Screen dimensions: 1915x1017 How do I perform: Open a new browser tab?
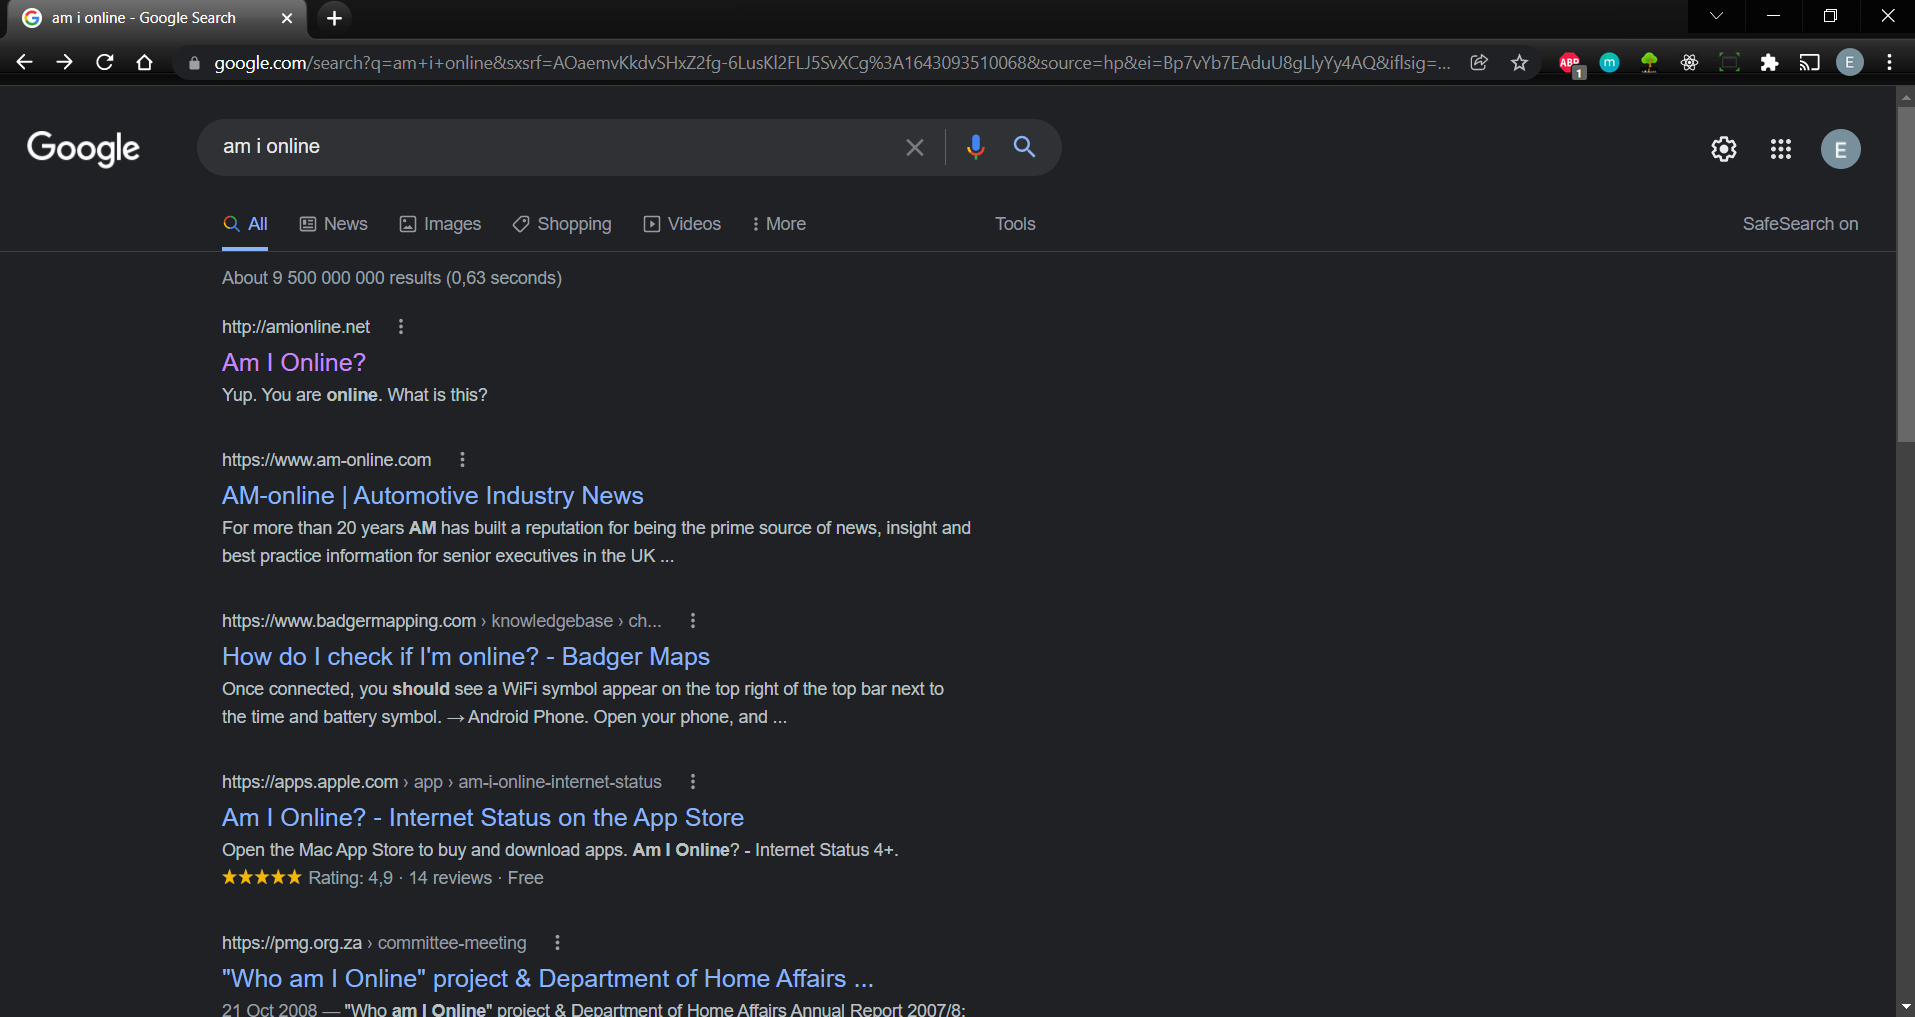334,18
